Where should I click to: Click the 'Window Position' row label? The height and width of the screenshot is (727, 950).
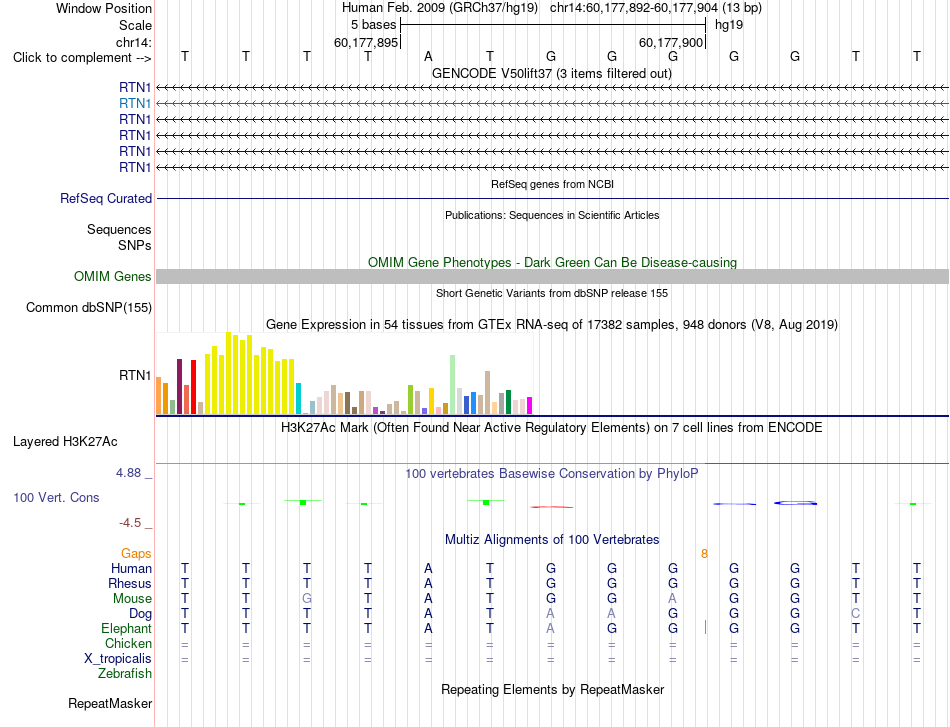point(104,8)
